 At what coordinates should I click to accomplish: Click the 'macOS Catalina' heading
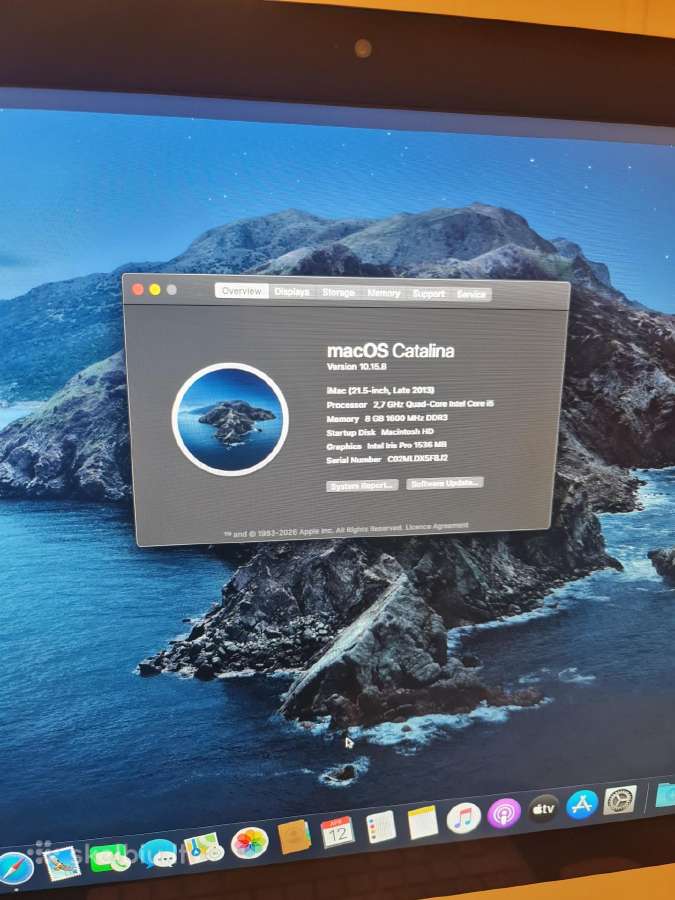tap(390, 351)
